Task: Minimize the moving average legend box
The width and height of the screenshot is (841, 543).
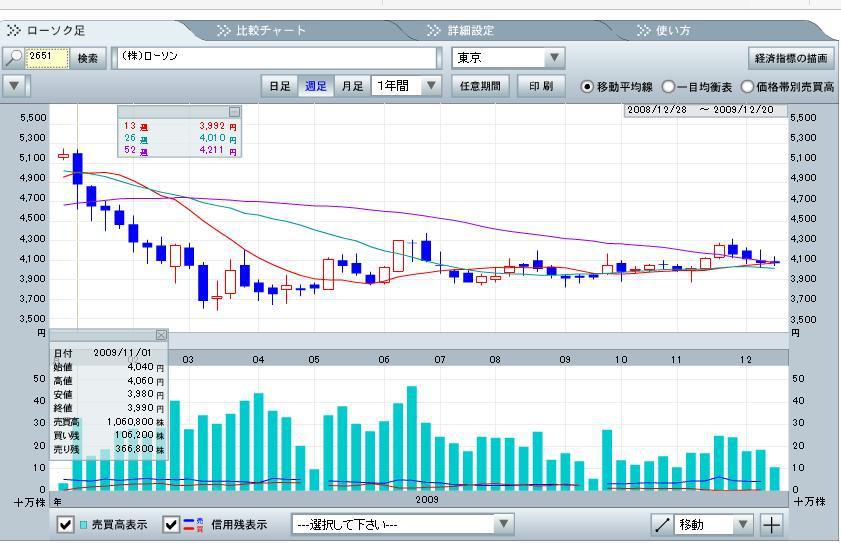Action: (x=235, y=112)
